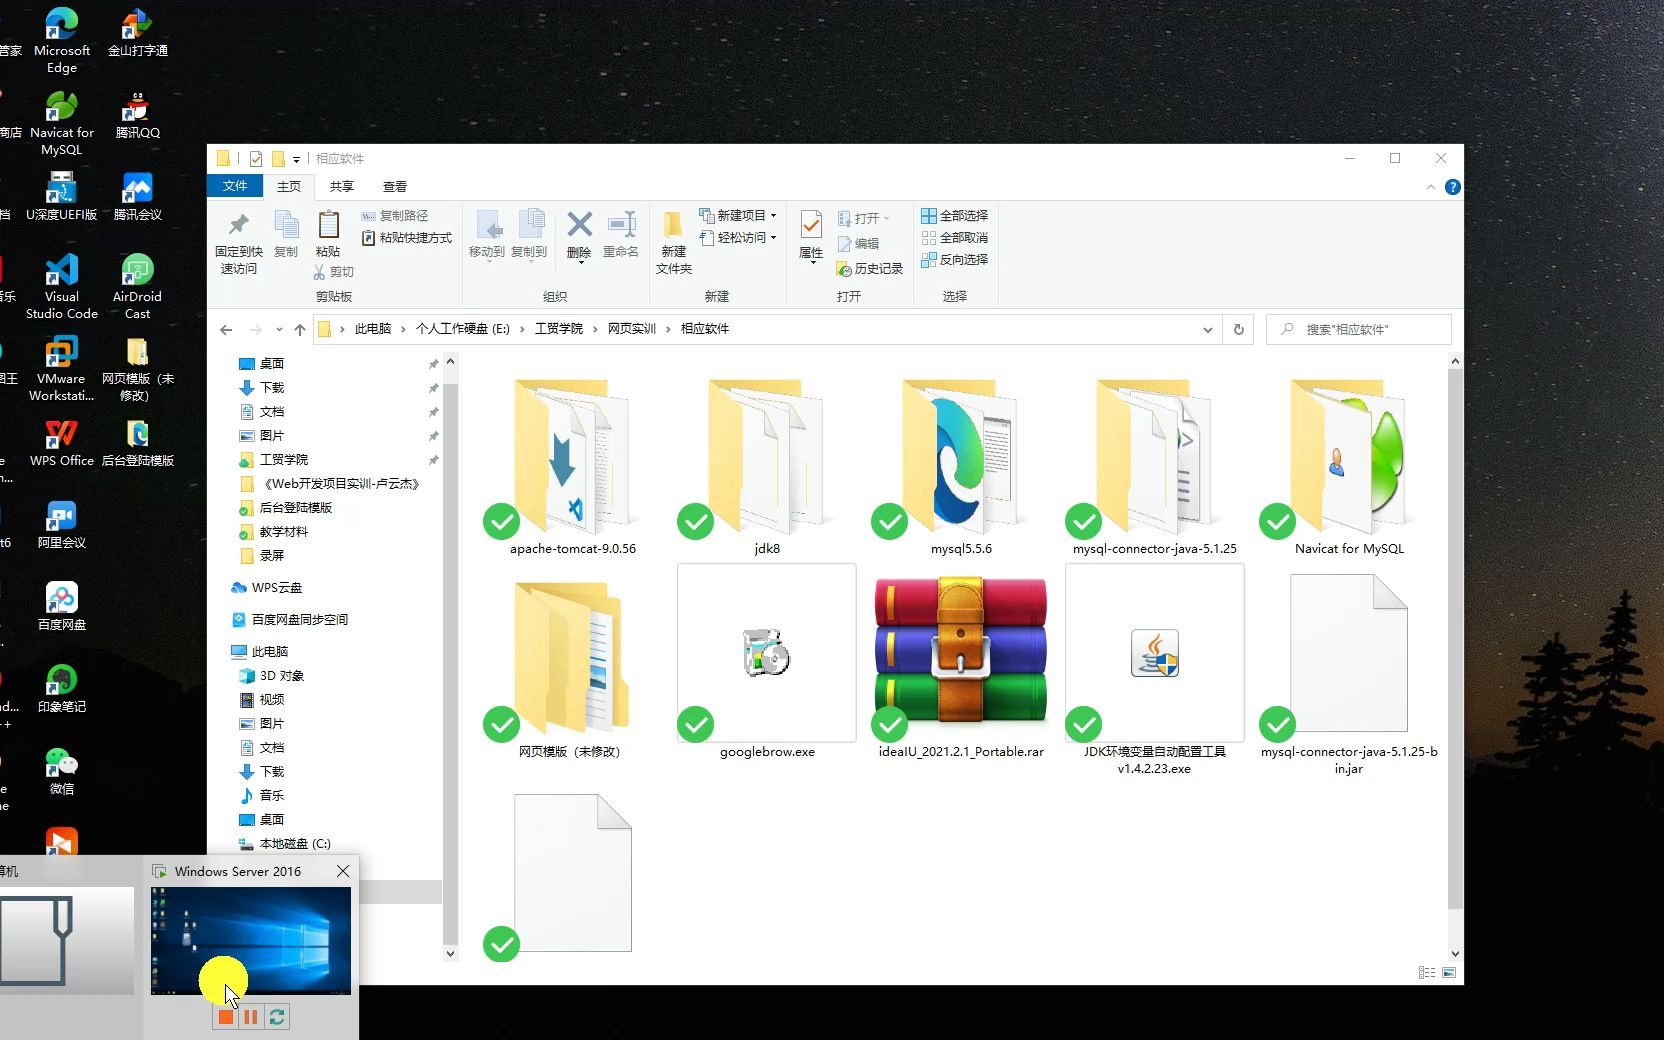Click Select none (全部取消)
This screenshot has height=1040, width=1664.
pyautogui.click(x=954, y=238)
